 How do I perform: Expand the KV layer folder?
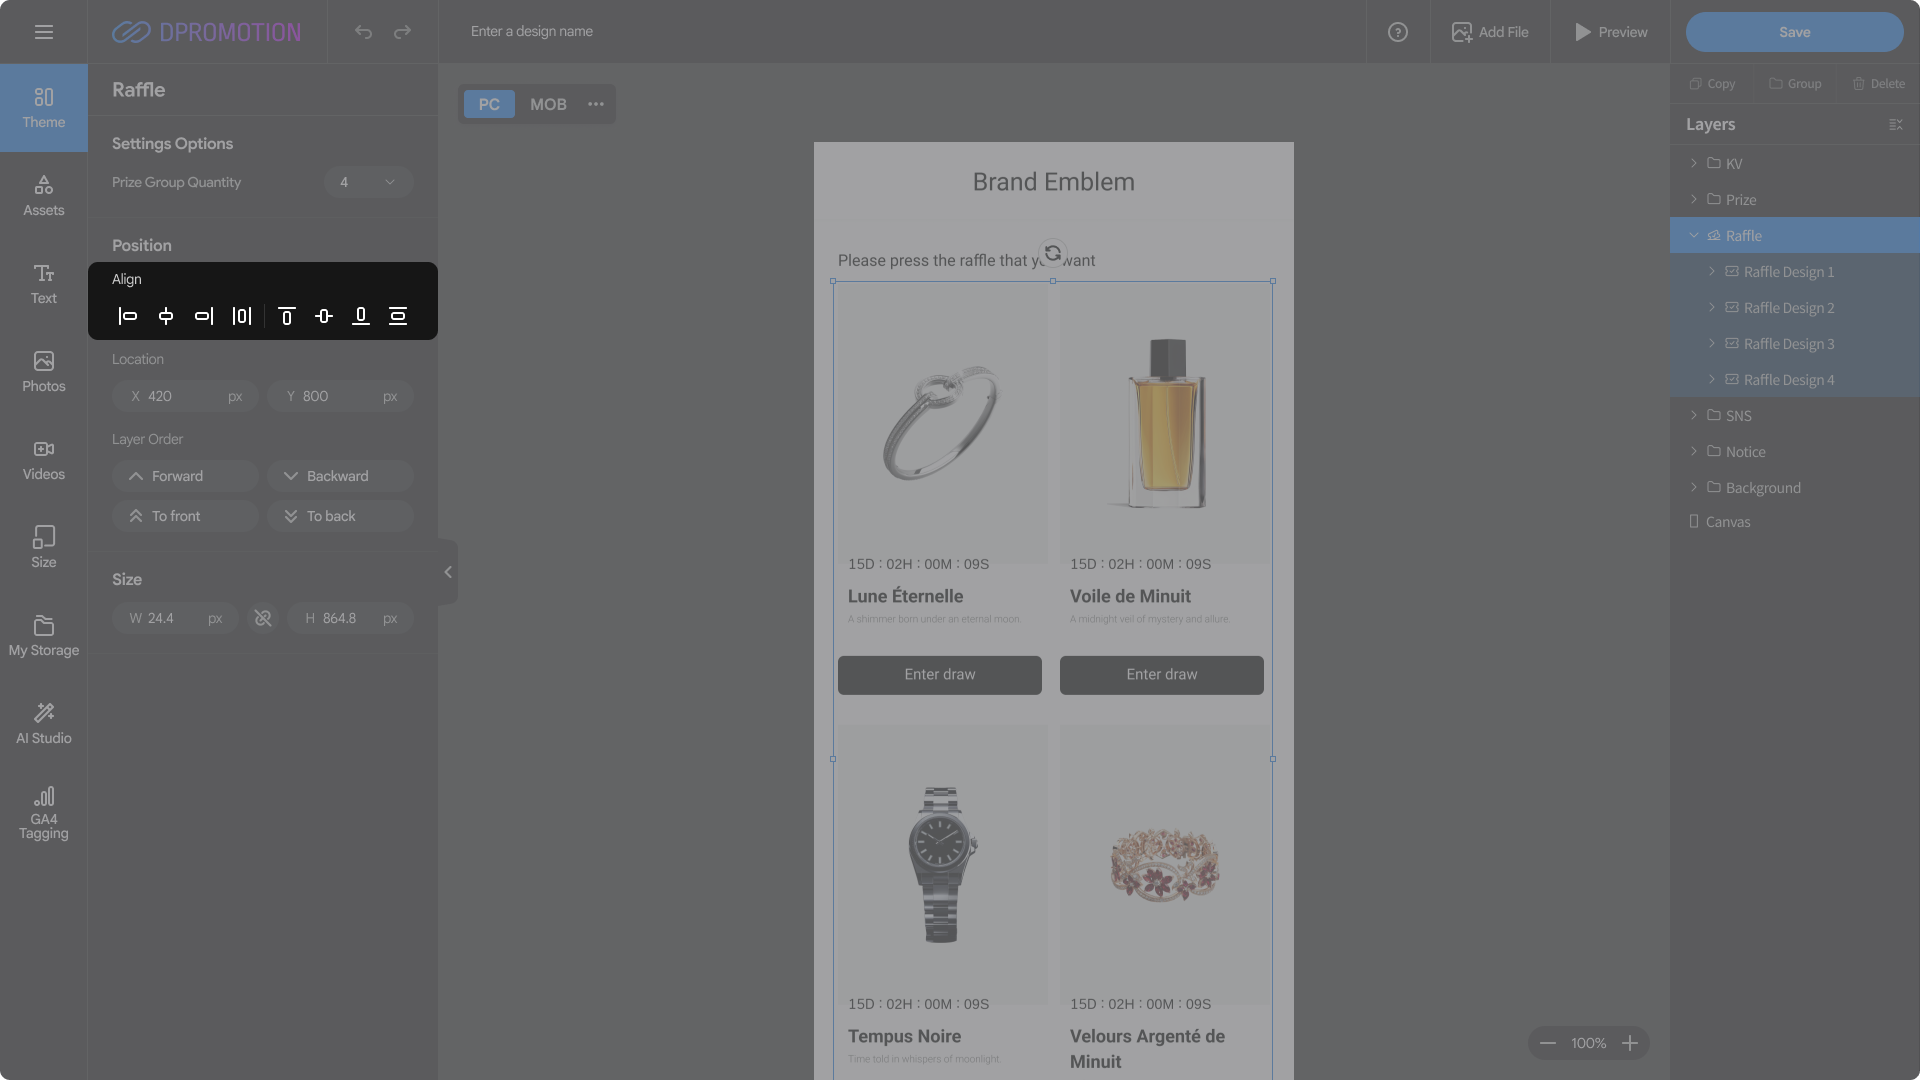pos(1694,163)
